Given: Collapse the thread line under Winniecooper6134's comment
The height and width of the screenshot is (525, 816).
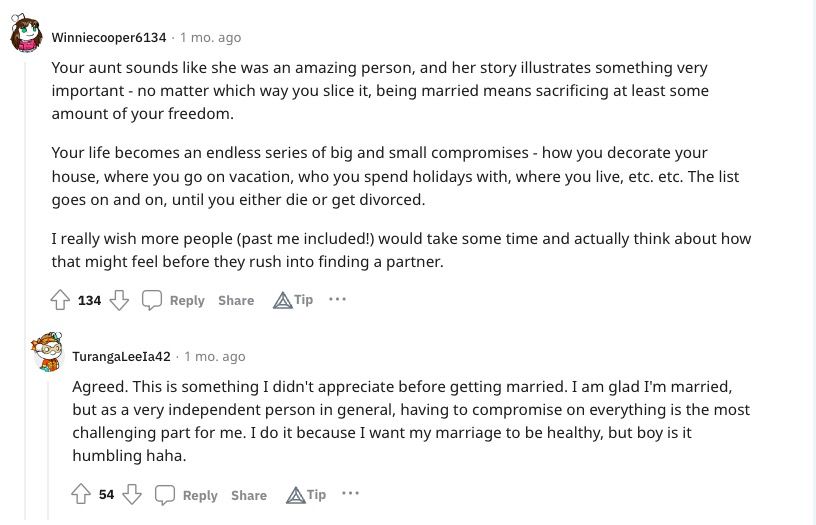Looking at the screenshot, I should pos(26,200).
